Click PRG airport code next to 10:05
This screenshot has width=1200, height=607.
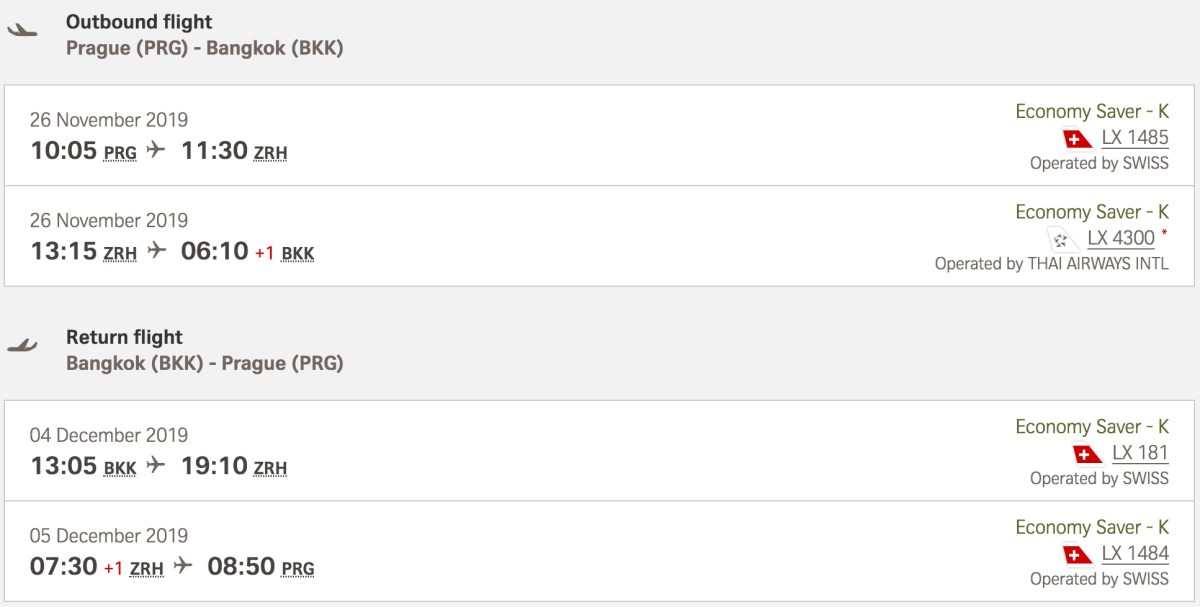click(120, 153)
